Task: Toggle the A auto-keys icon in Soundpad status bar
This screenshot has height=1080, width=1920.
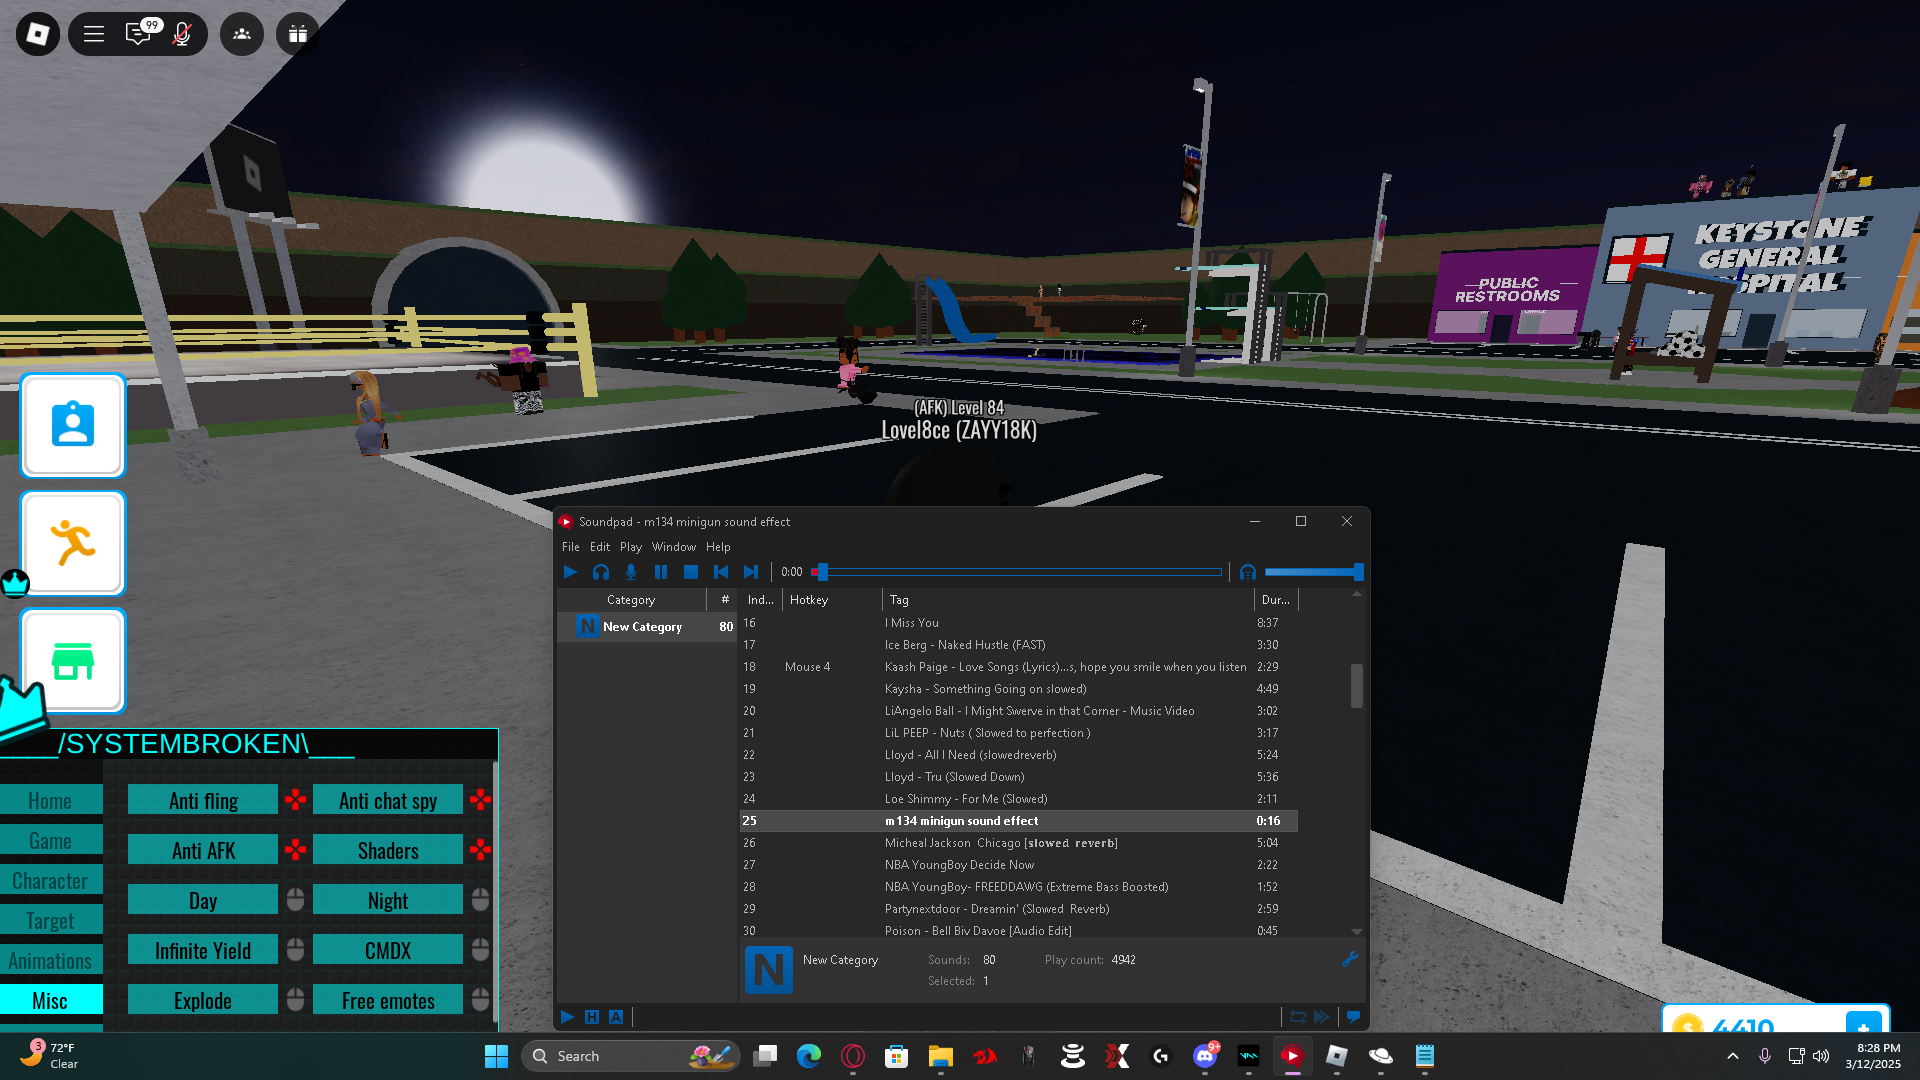Action: 616,1017
